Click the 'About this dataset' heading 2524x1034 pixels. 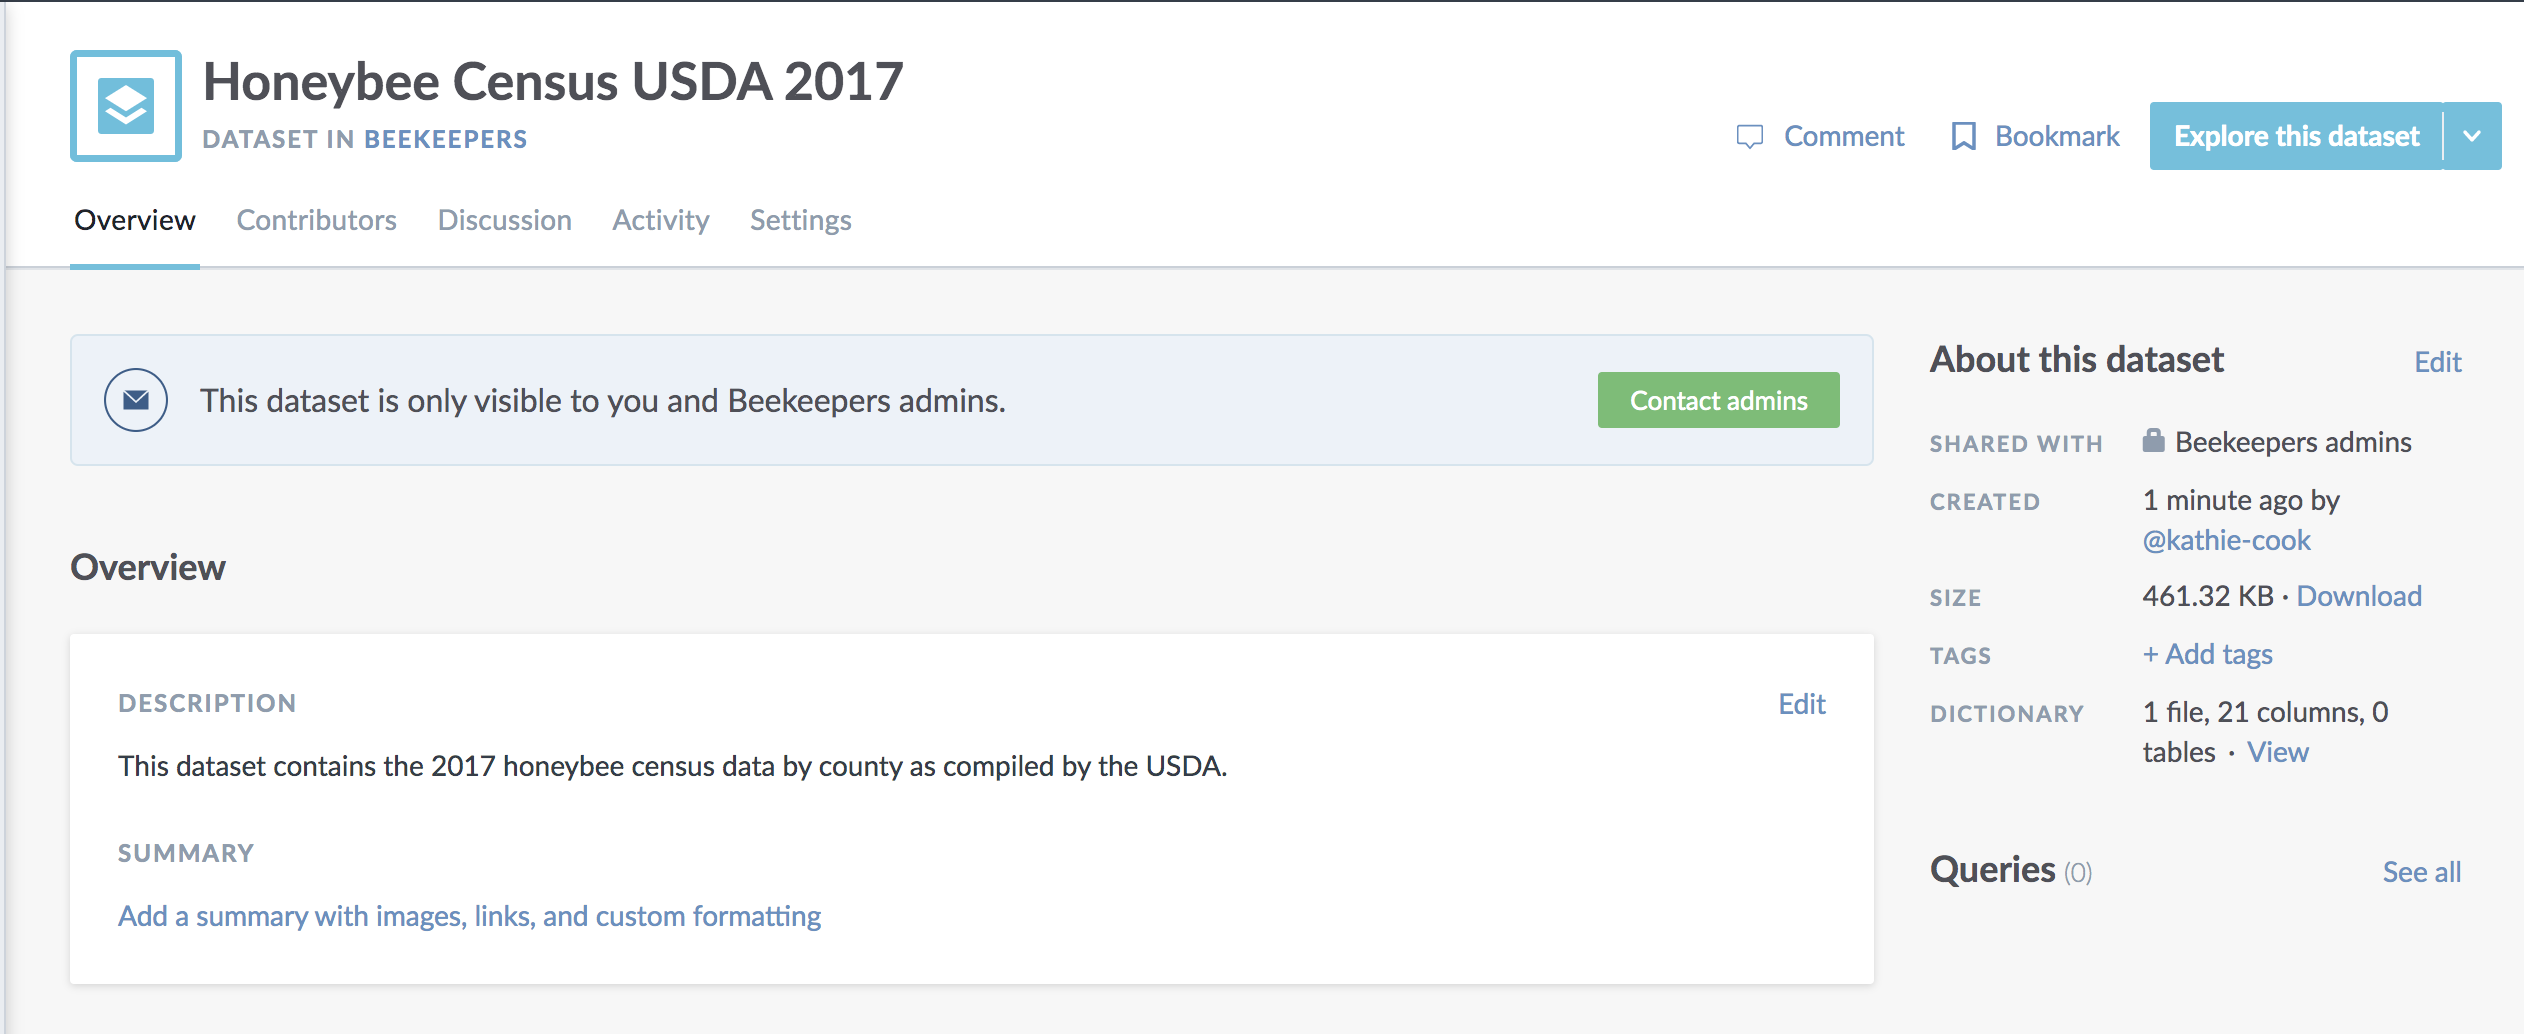(2077, 360)
